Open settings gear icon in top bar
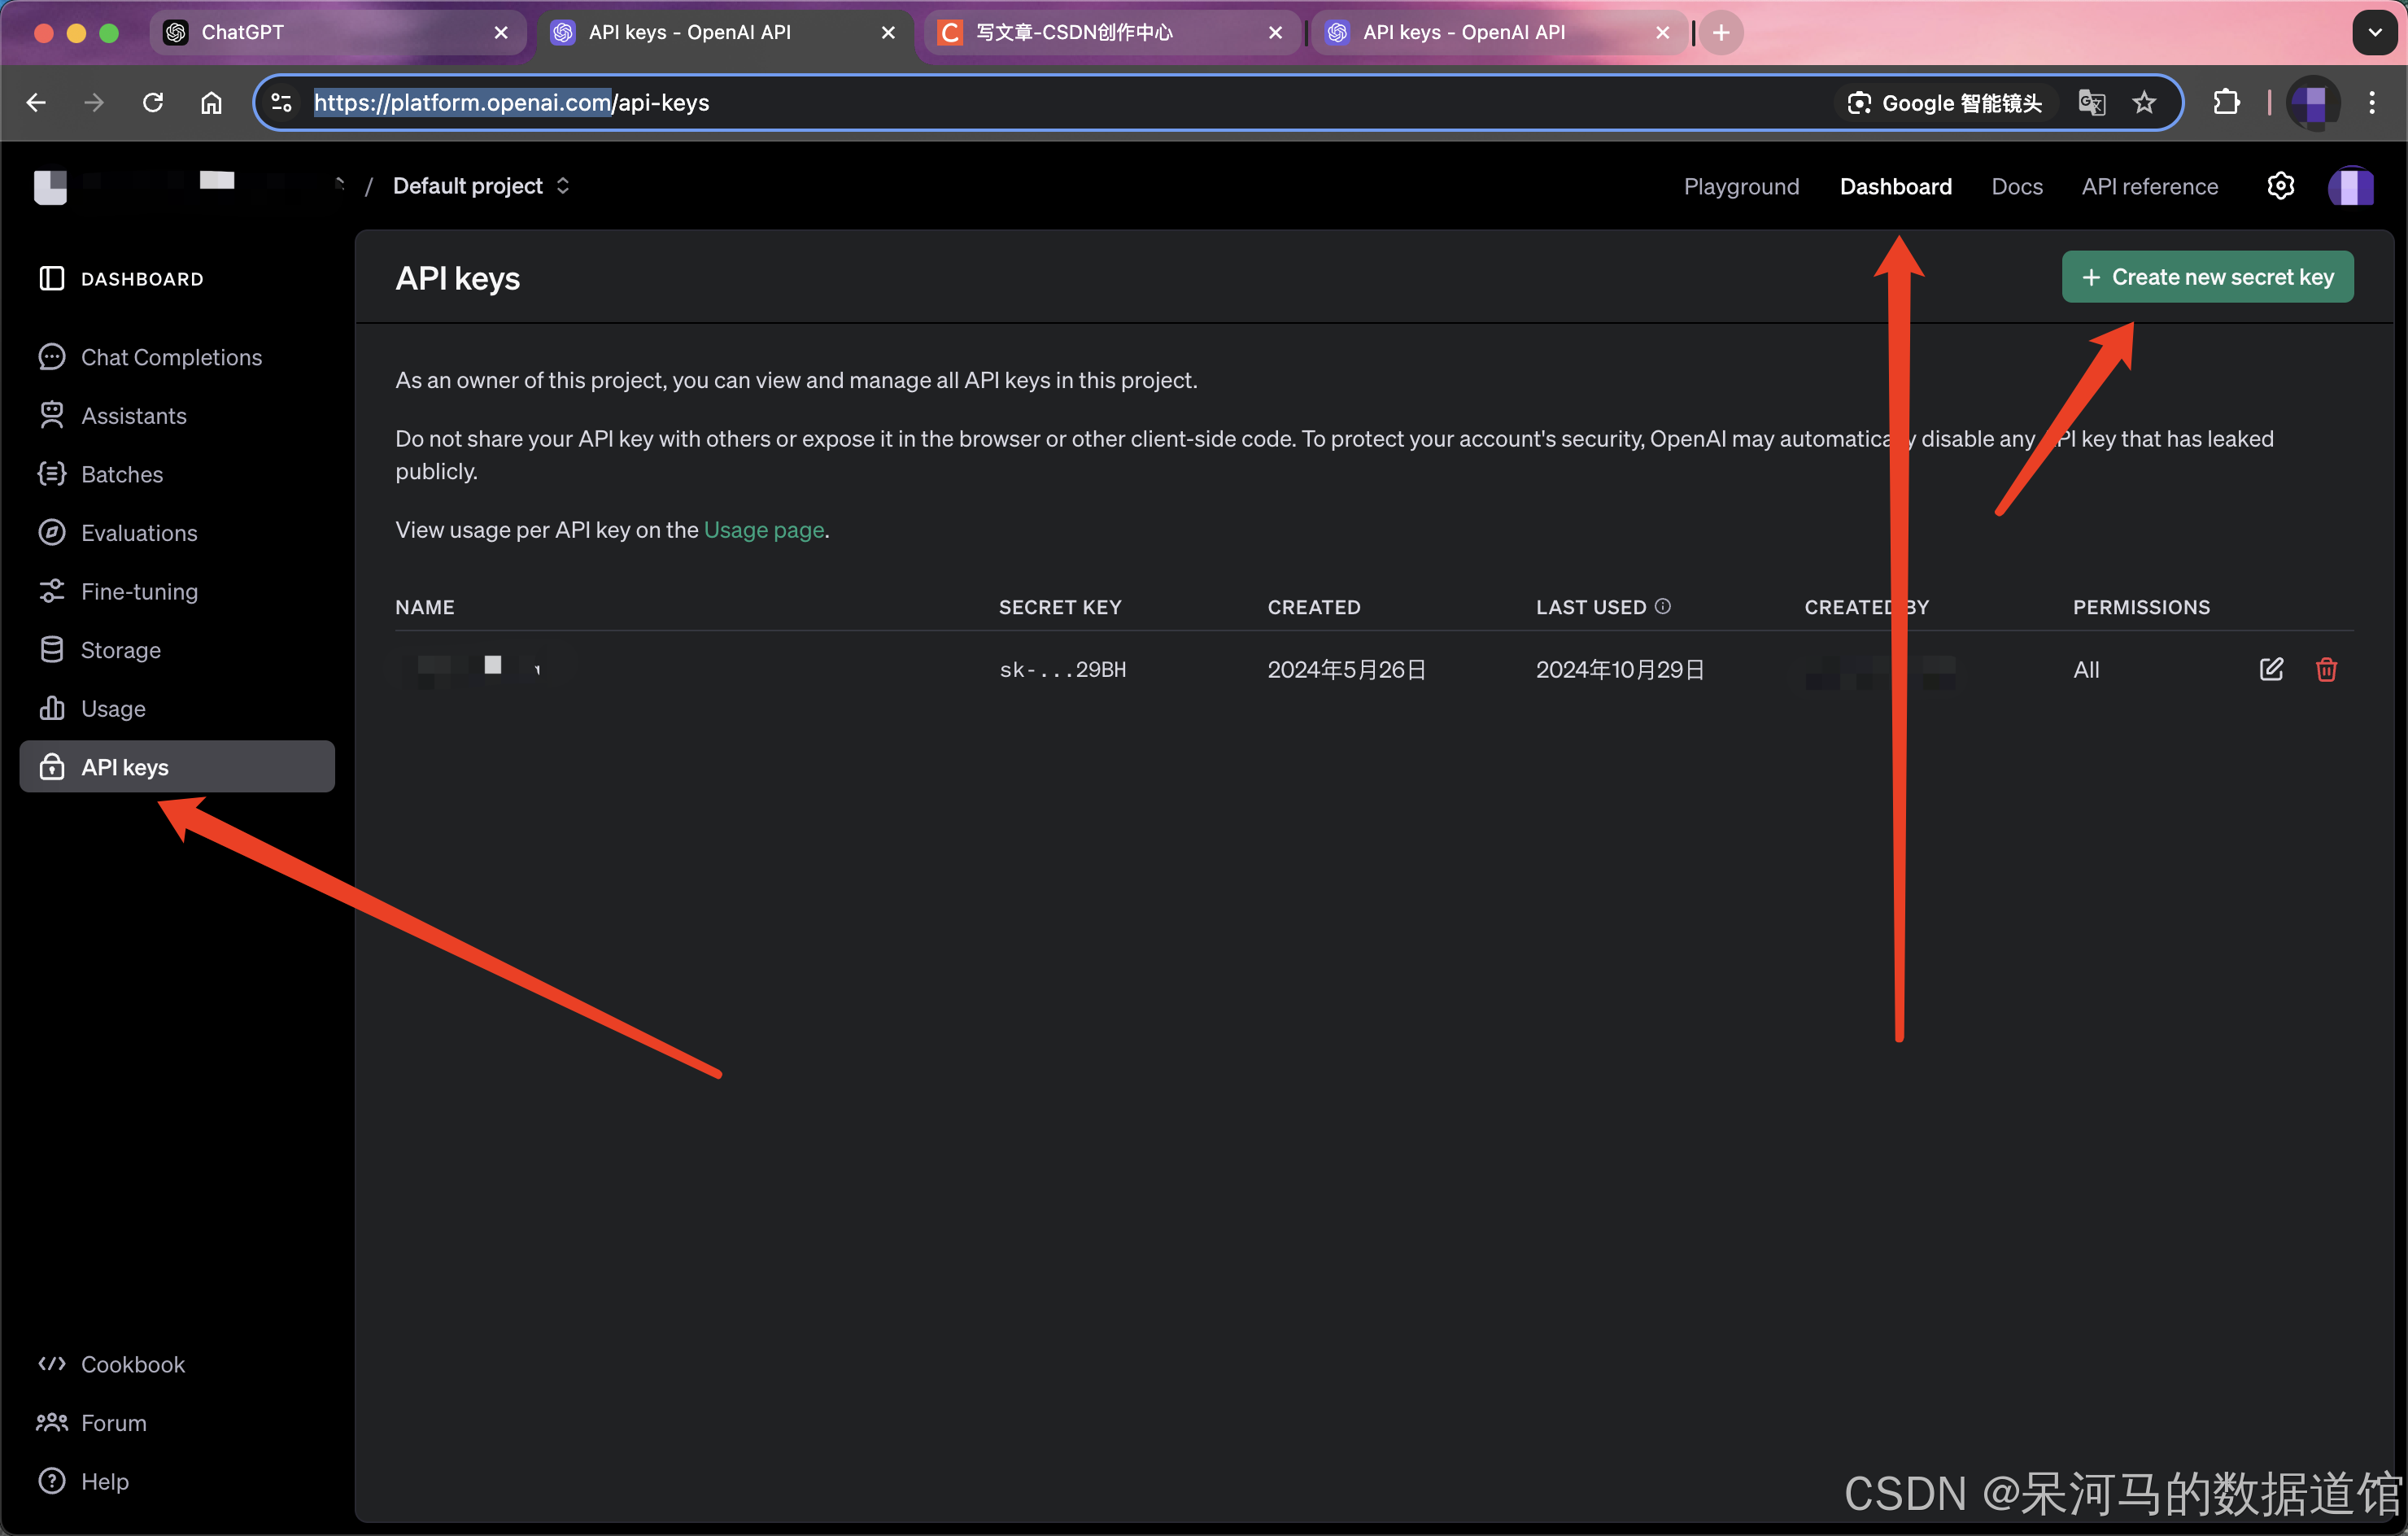This screenshot has height=1536, width=2408. pyautogui.click(x=2280, y=186)
